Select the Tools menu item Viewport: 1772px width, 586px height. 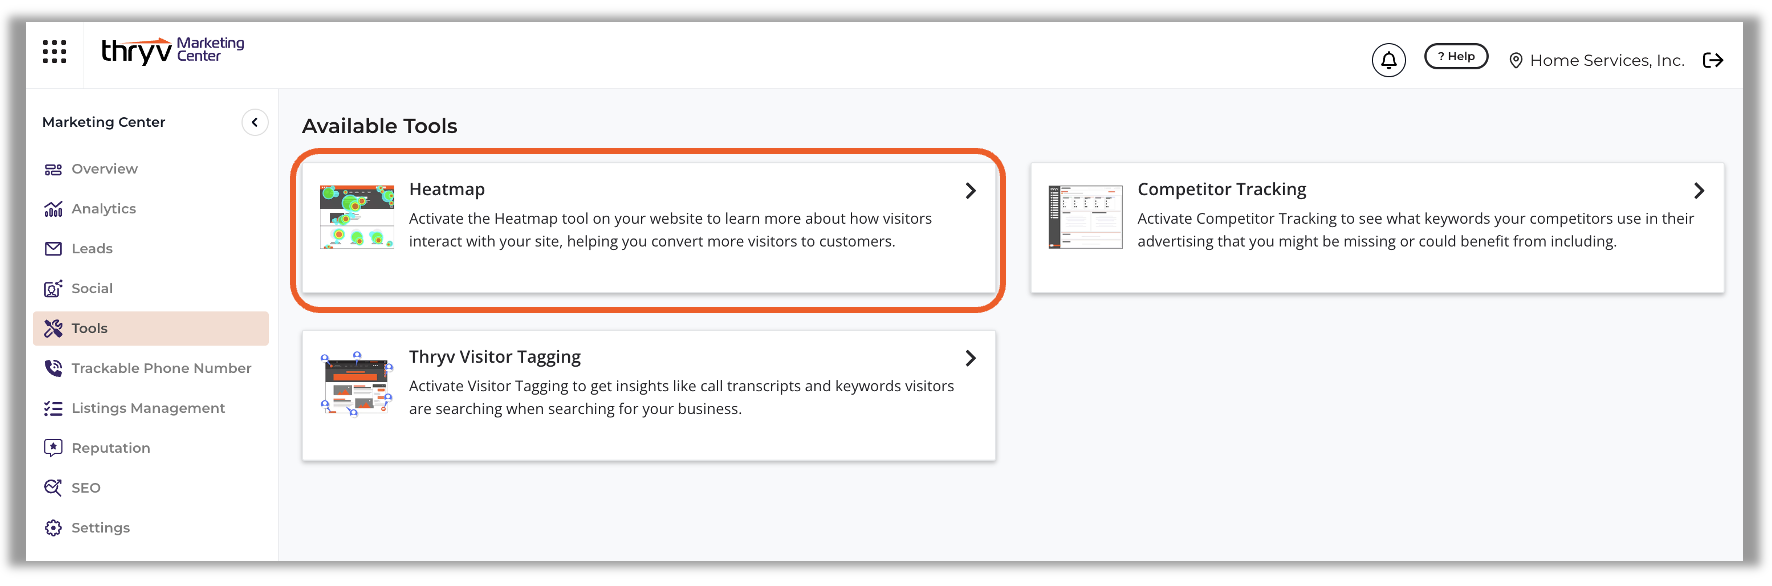pyautogui.click(x=89, y=328)
